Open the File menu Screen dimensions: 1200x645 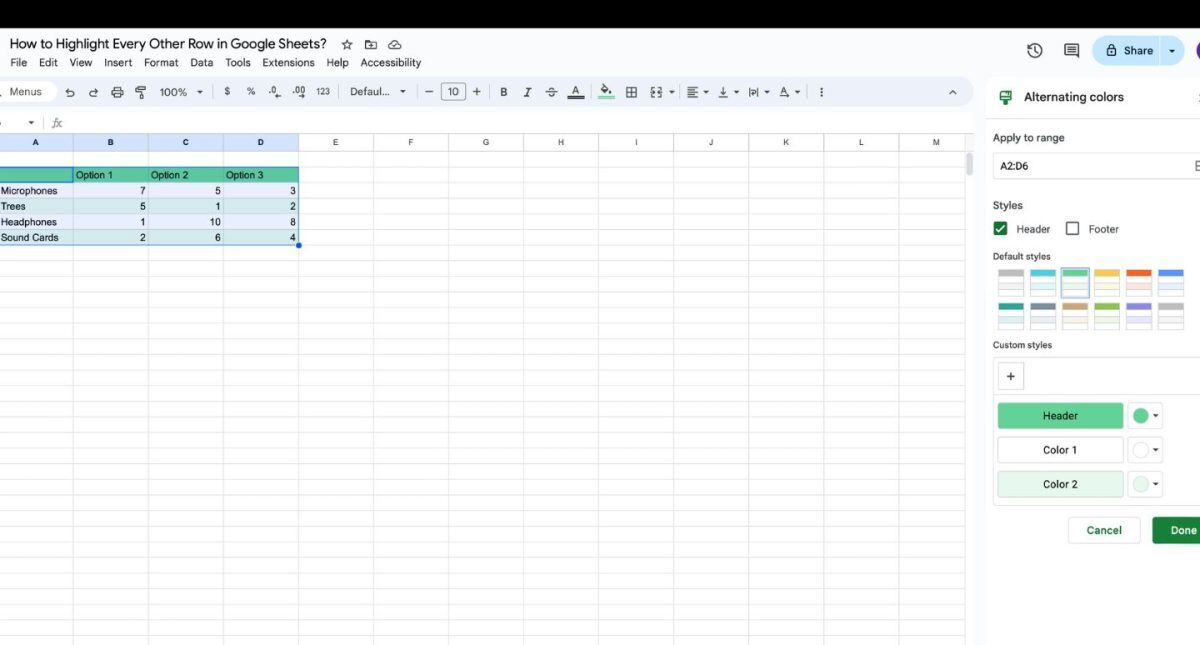18,62
